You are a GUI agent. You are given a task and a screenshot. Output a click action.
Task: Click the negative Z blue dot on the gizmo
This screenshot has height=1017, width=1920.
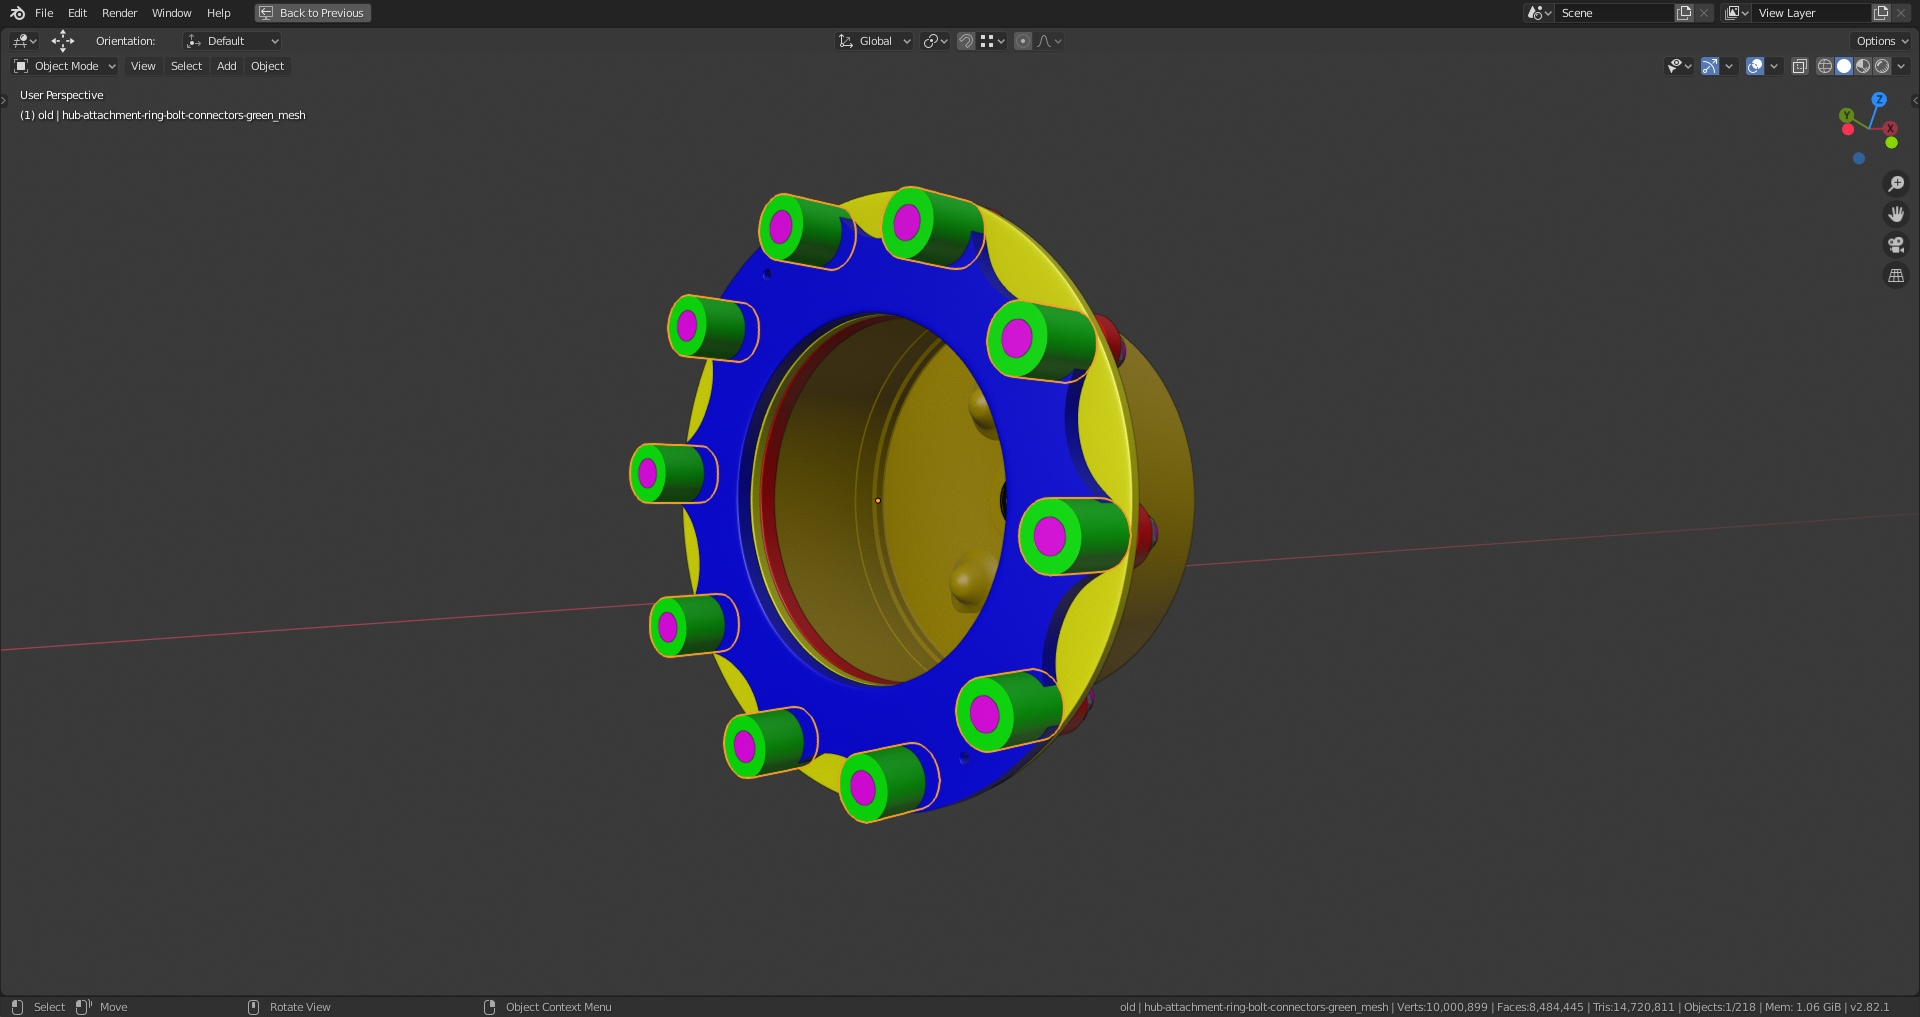(x=1859, y=158)
